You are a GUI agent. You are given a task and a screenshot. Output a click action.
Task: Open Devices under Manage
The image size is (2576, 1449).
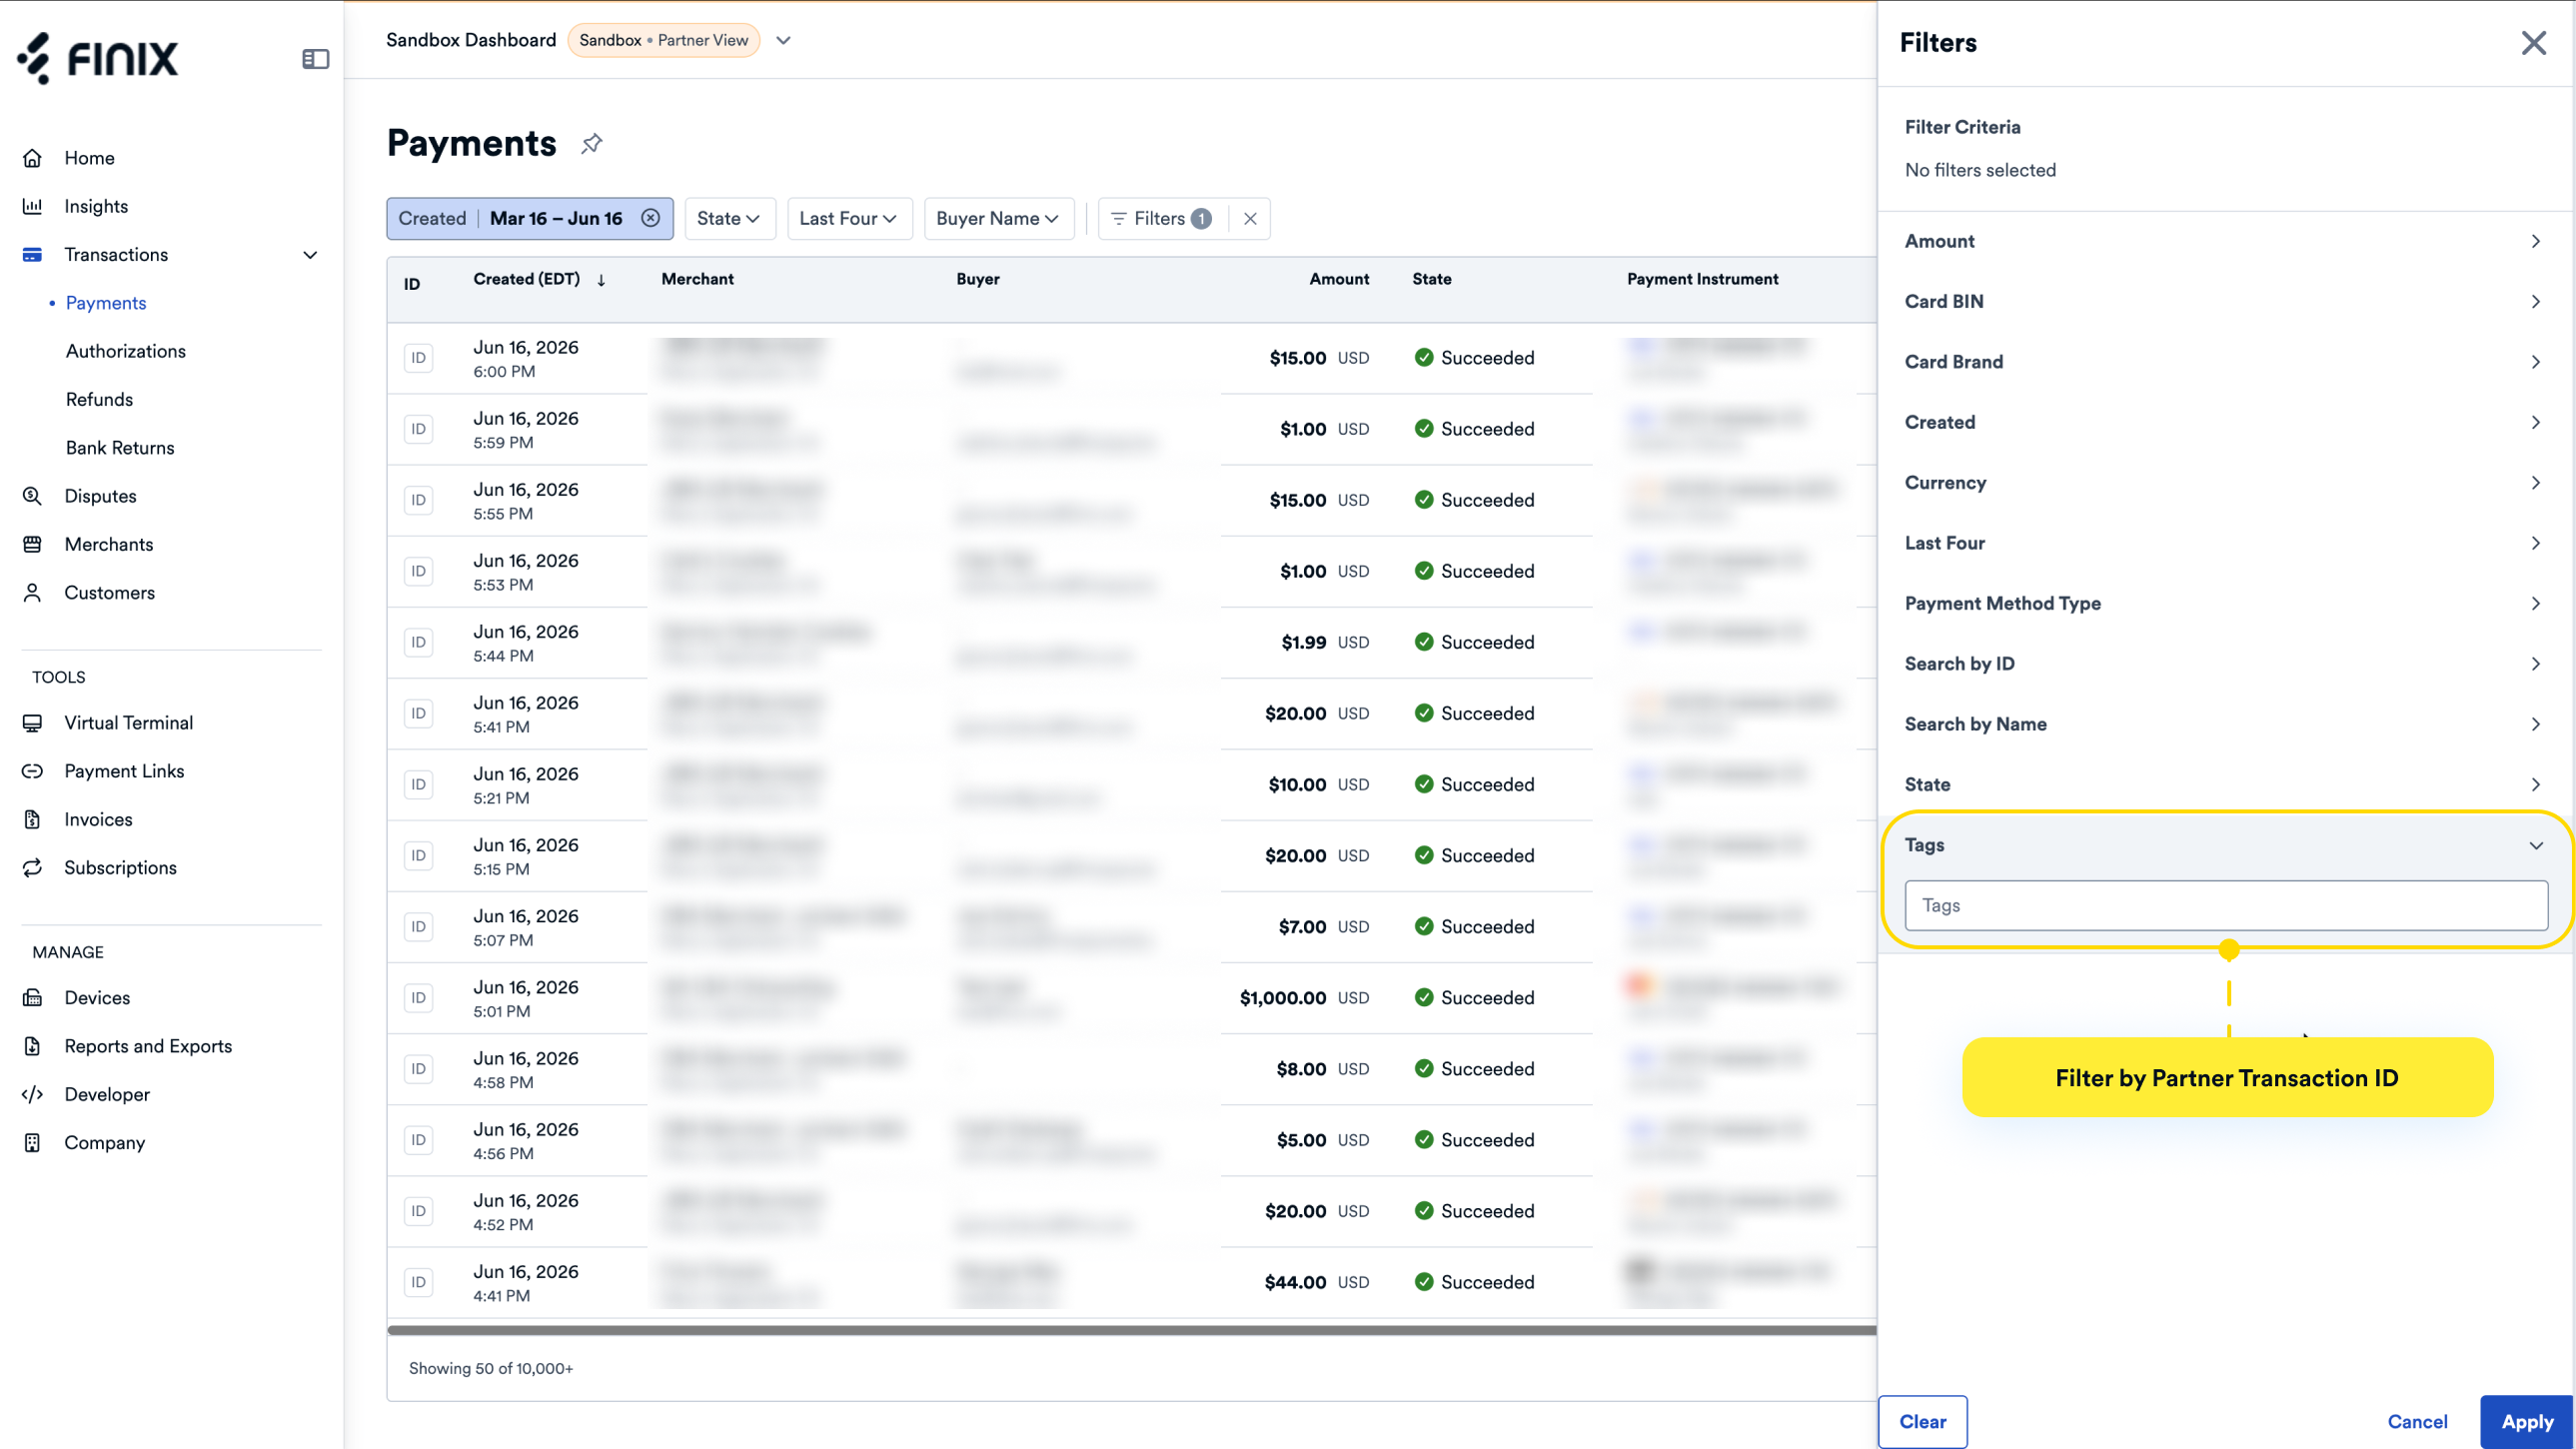coord(97,998)
